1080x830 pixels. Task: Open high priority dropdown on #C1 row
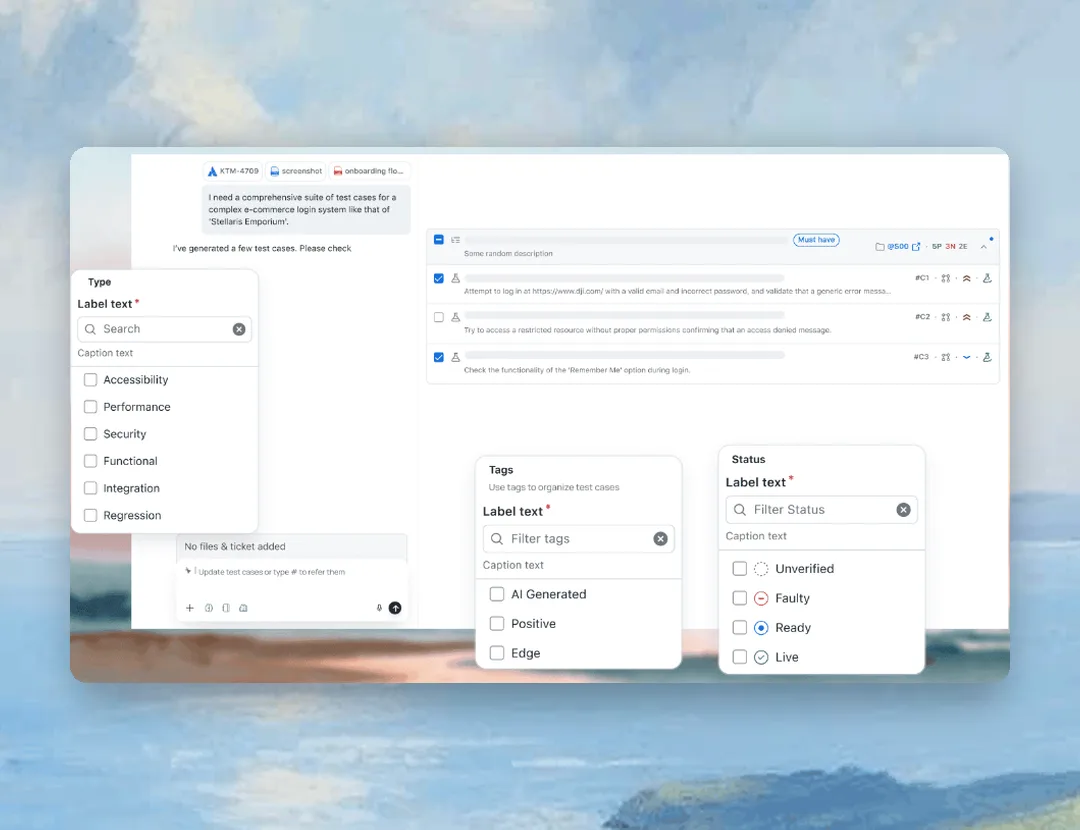click(966, 278)
